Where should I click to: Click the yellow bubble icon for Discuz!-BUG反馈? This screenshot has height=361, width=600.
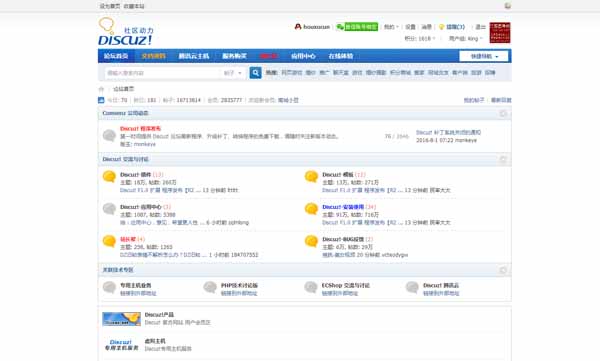311,241
